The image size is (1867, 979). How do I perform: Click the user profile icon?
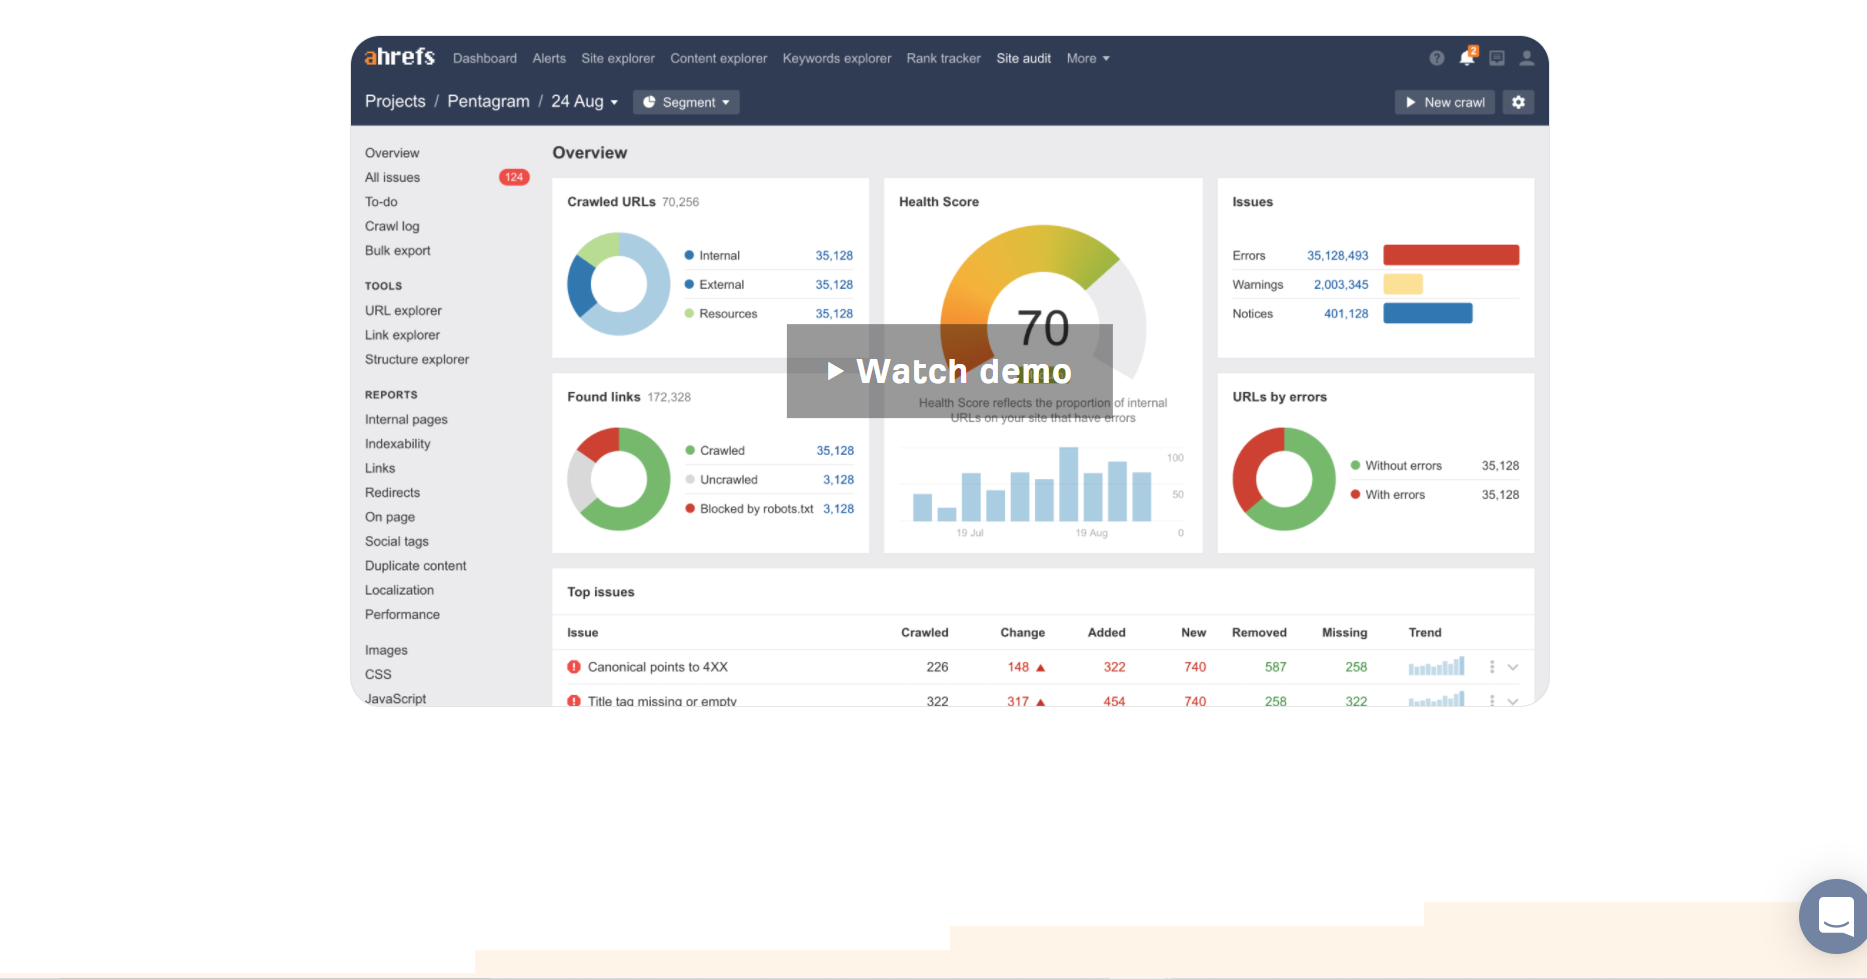pos(1526,58)
